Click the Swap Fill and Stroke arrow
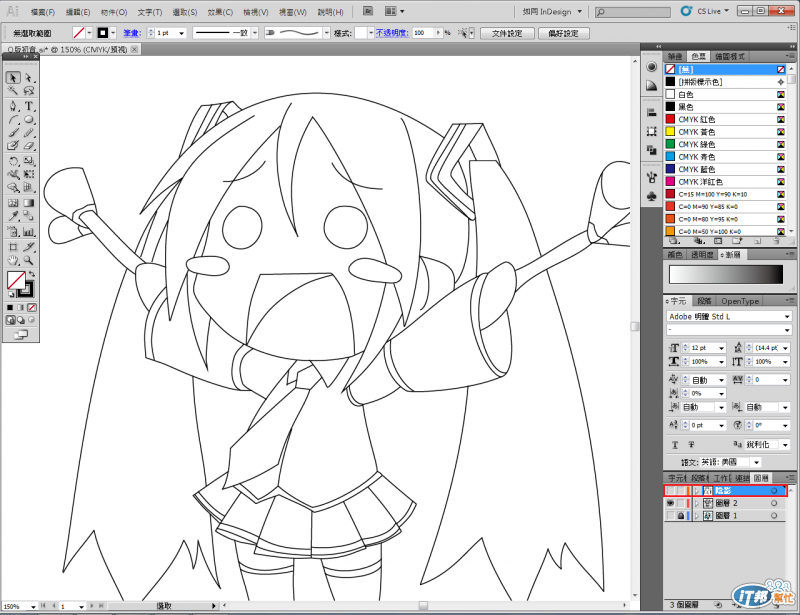This screenshot has height=615, width=800. click(x=32, y=275)
